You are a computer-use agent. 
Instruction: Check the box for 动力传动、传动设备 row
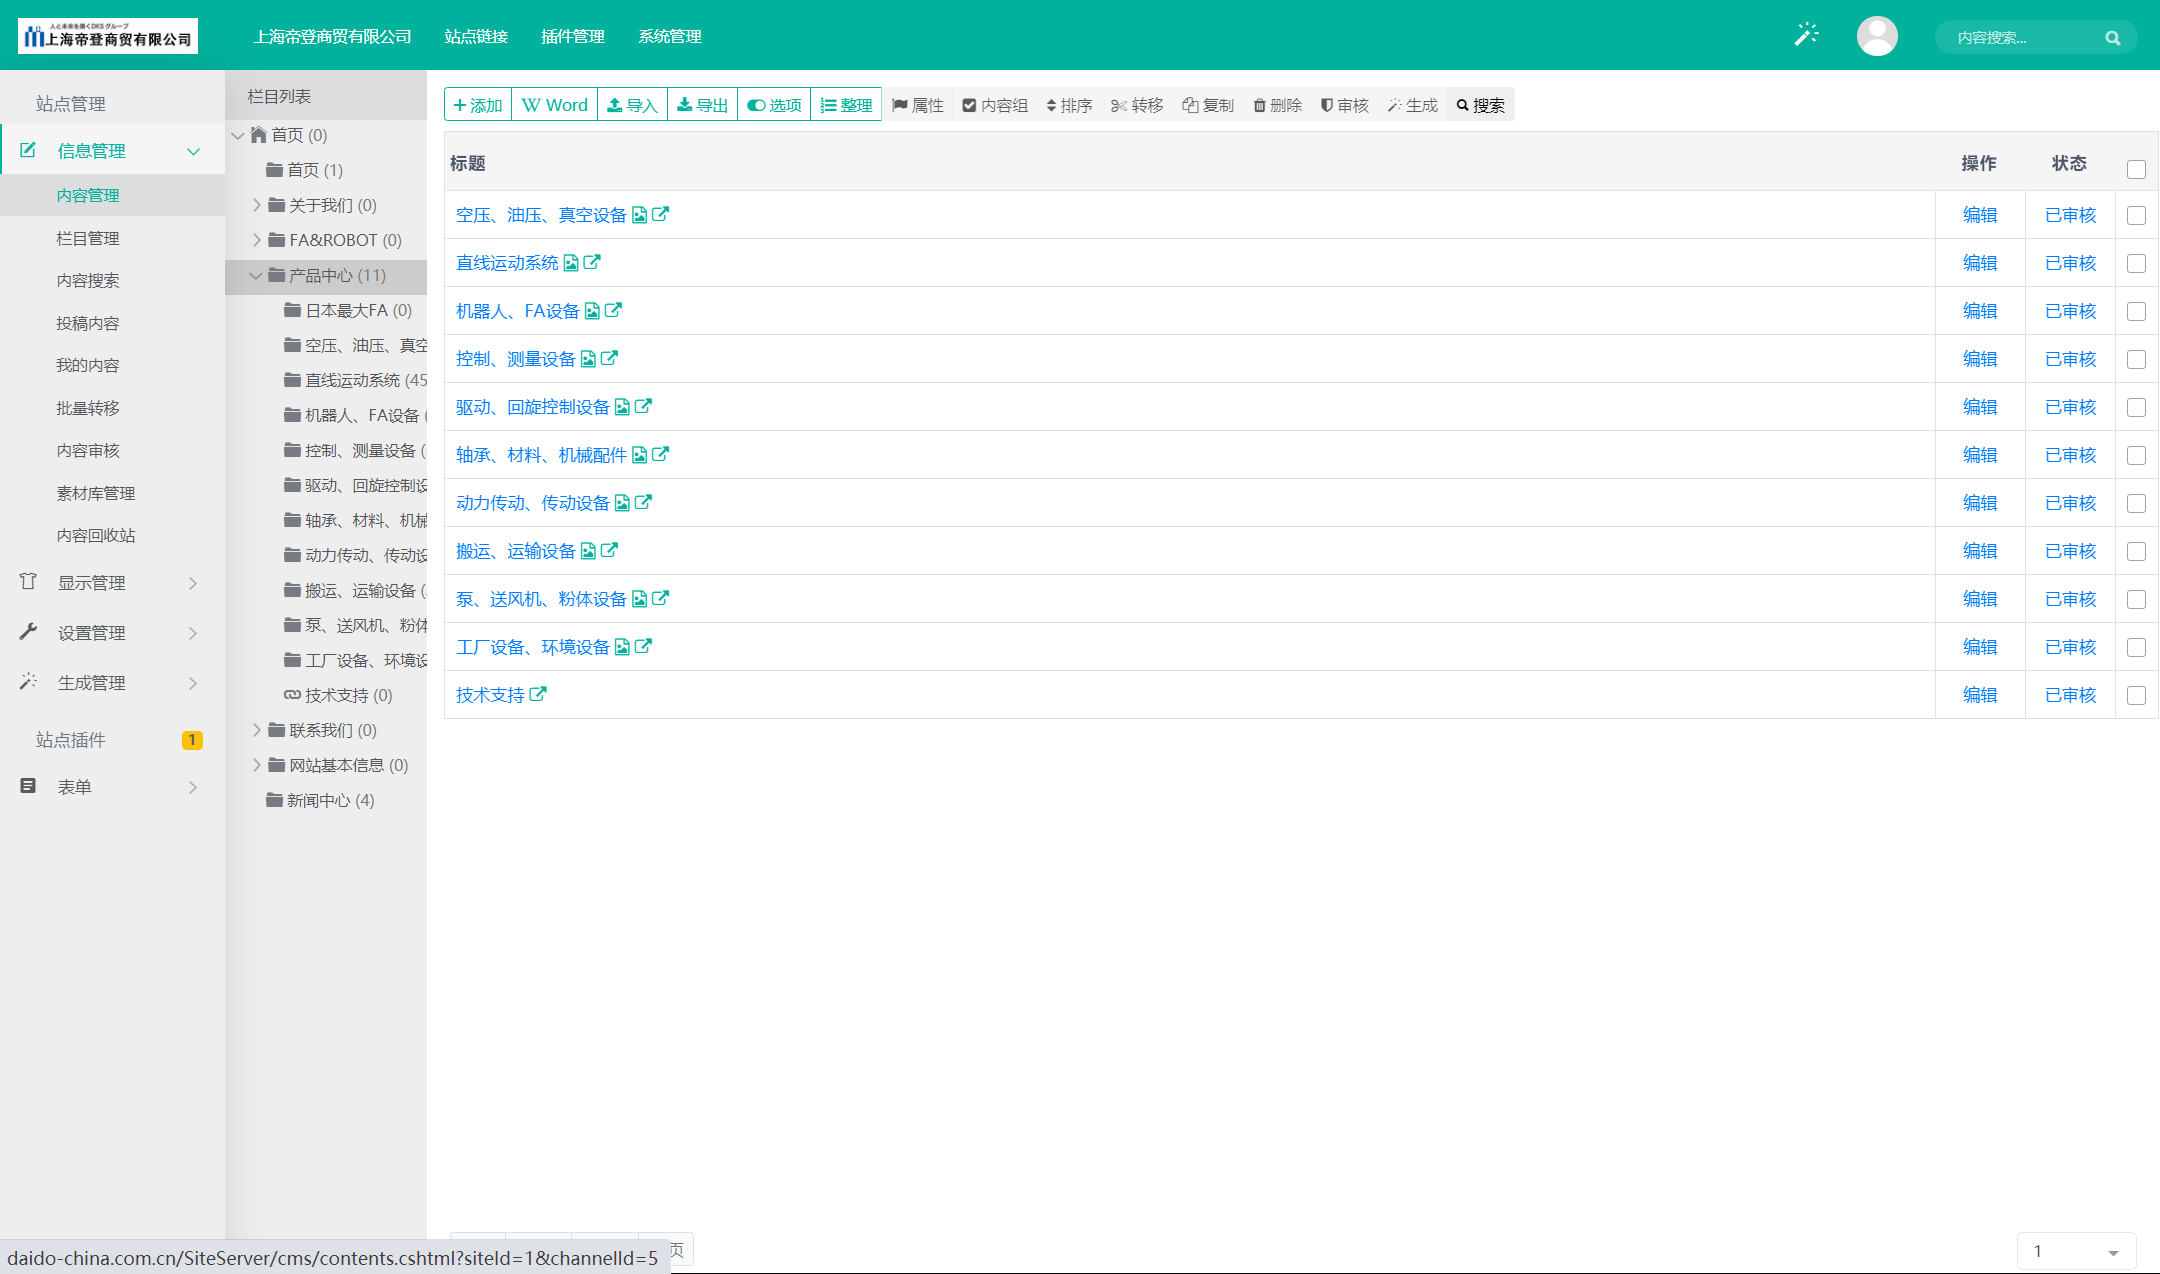point(2136,503)
